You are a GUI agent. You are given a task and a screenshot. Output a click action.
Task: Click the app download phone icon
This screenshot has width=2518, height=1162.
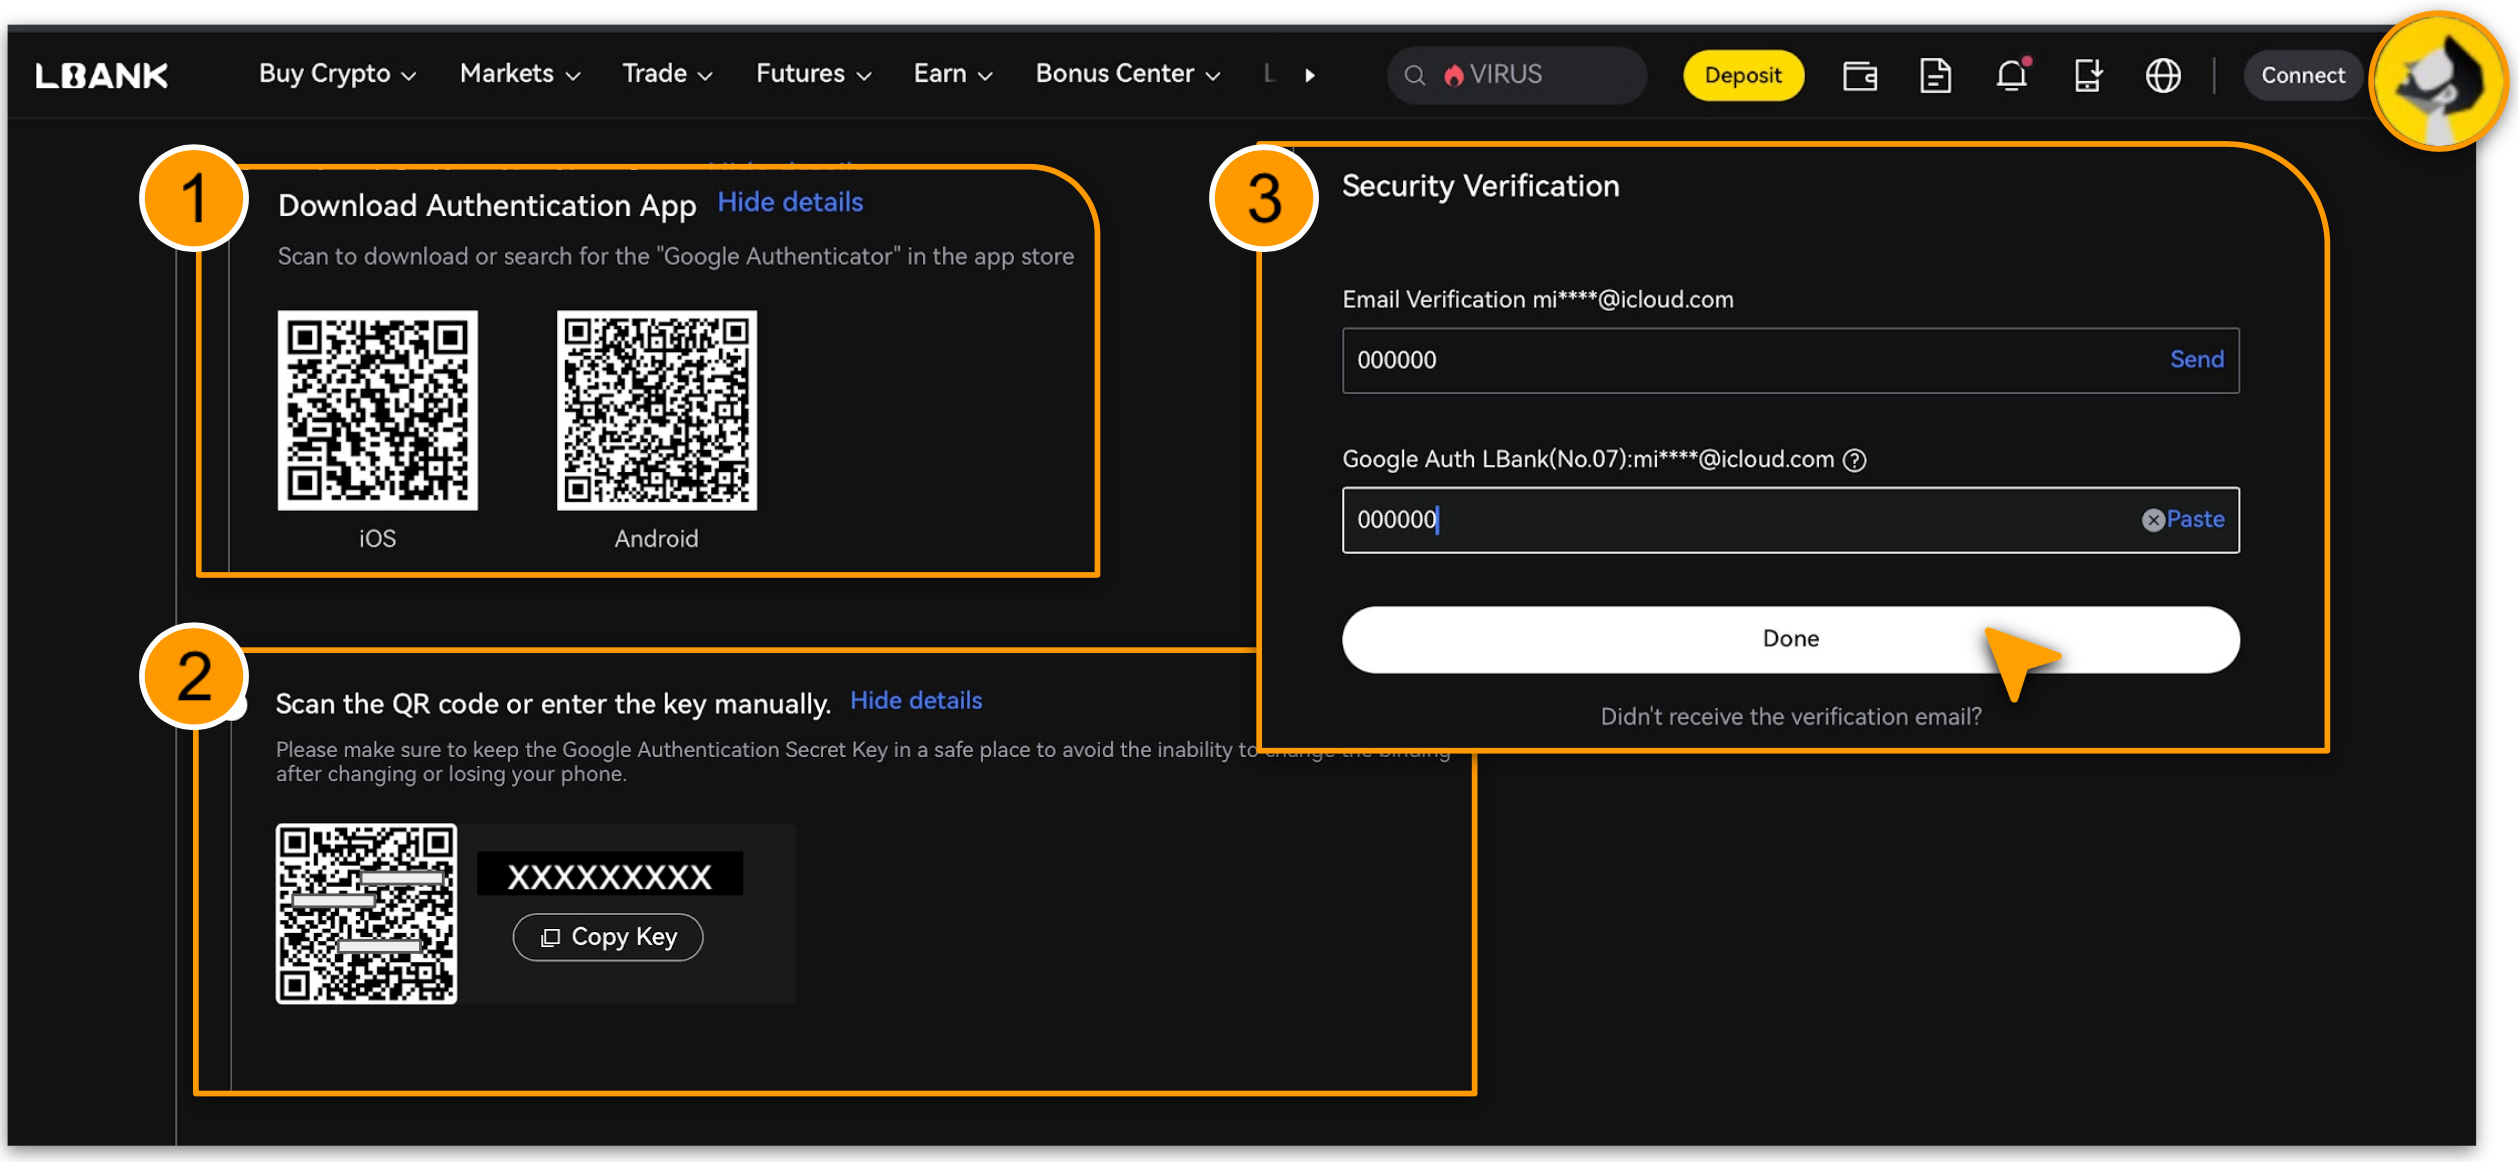[x=2087, y=75]
